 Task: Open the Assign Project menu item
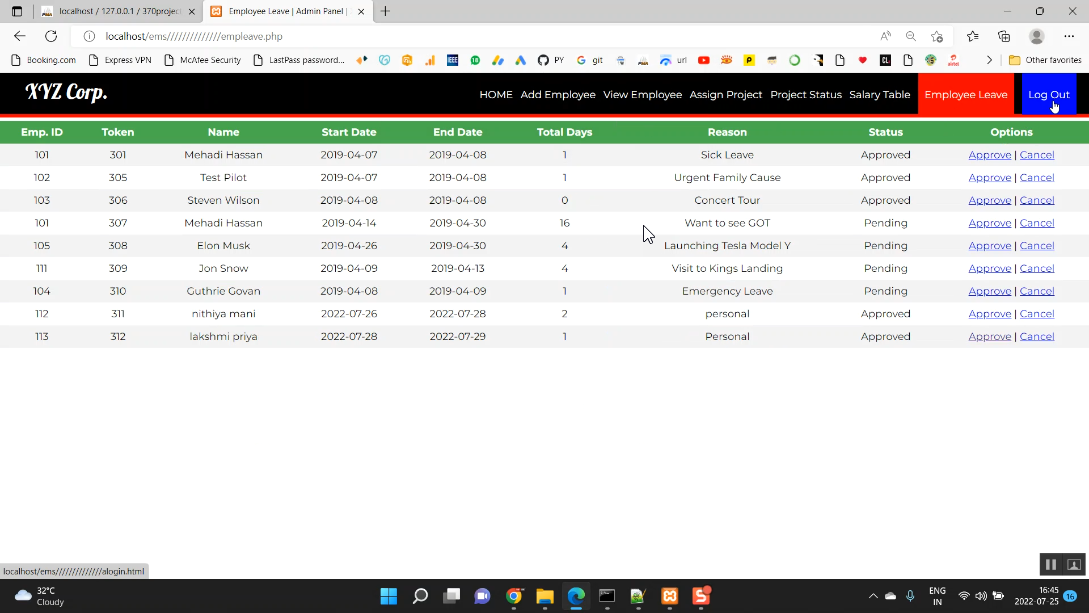[726, 95]
